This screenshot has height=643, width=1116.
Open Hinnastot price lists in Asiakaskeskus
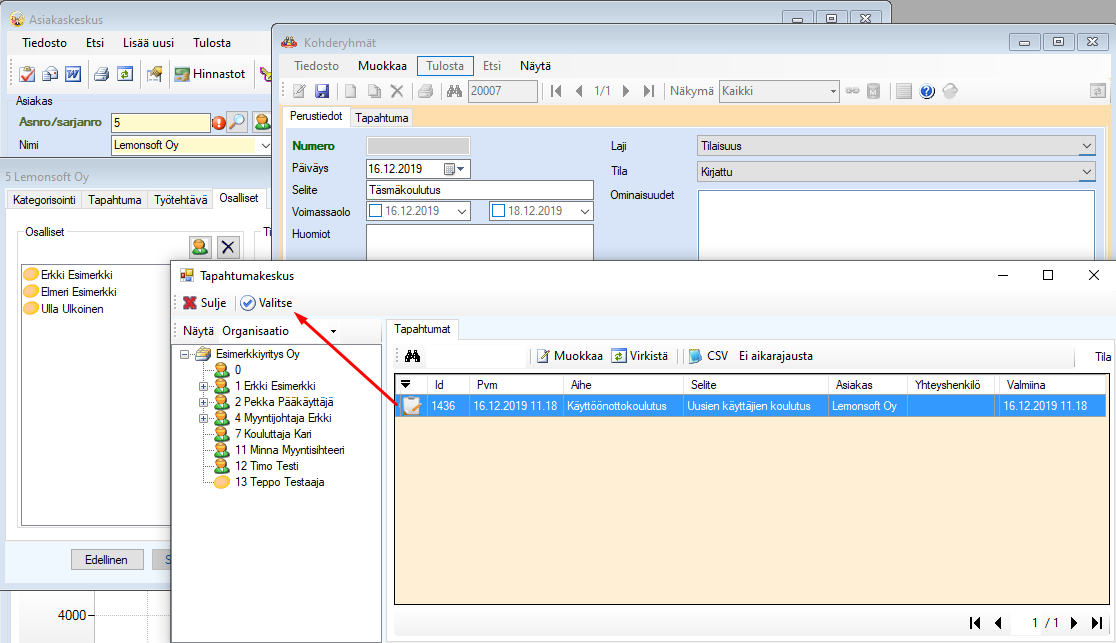click(210, 74)
